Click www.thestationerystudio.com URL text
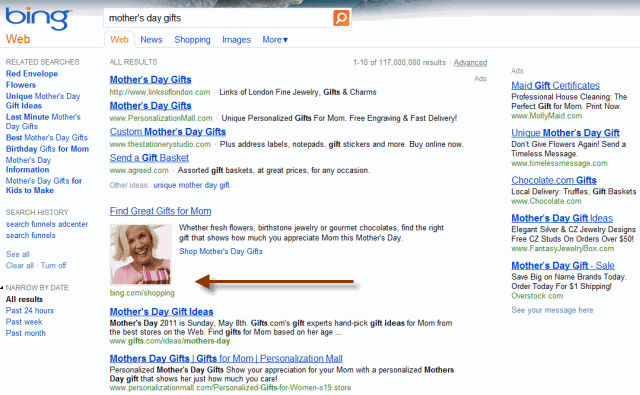The width and height of the screenshot is (640, 395). [160, 144]
